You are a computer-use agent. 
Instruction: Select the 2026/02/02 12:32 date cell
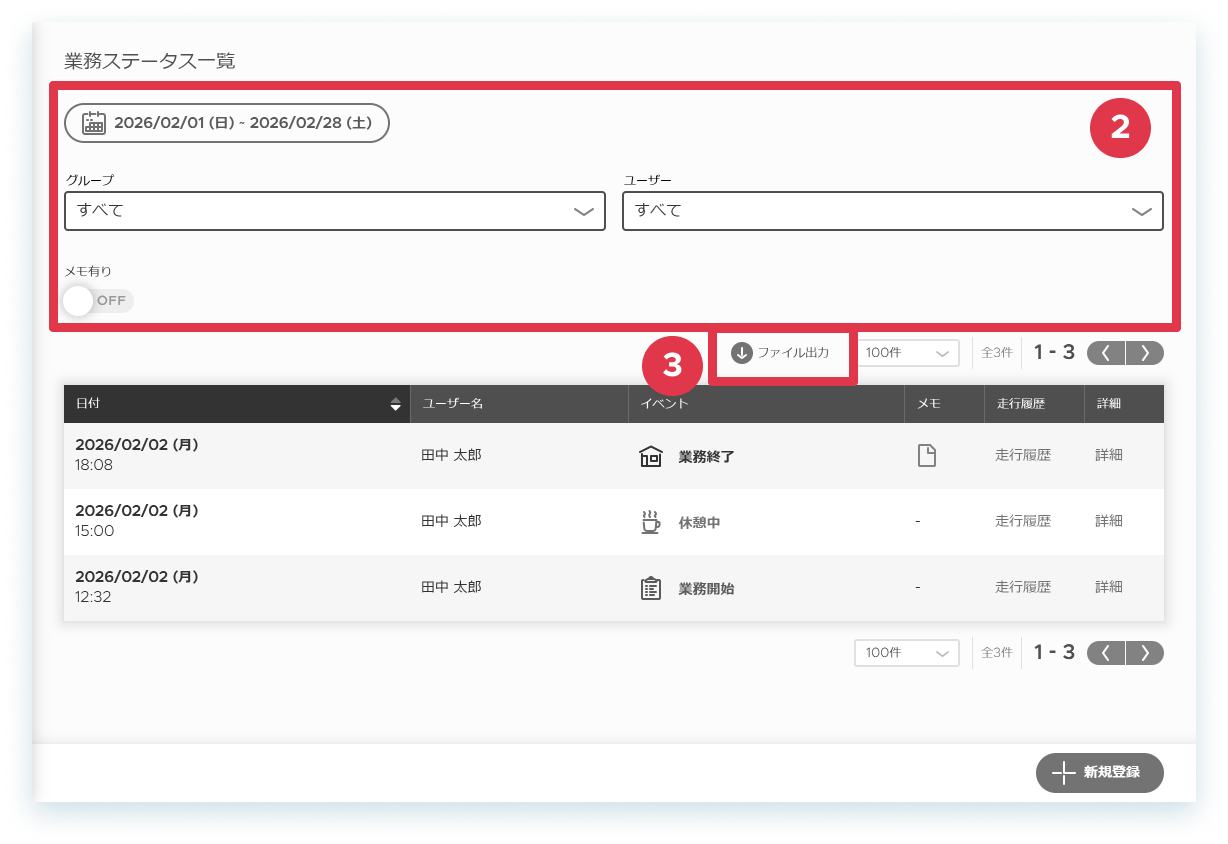[237, 588]
